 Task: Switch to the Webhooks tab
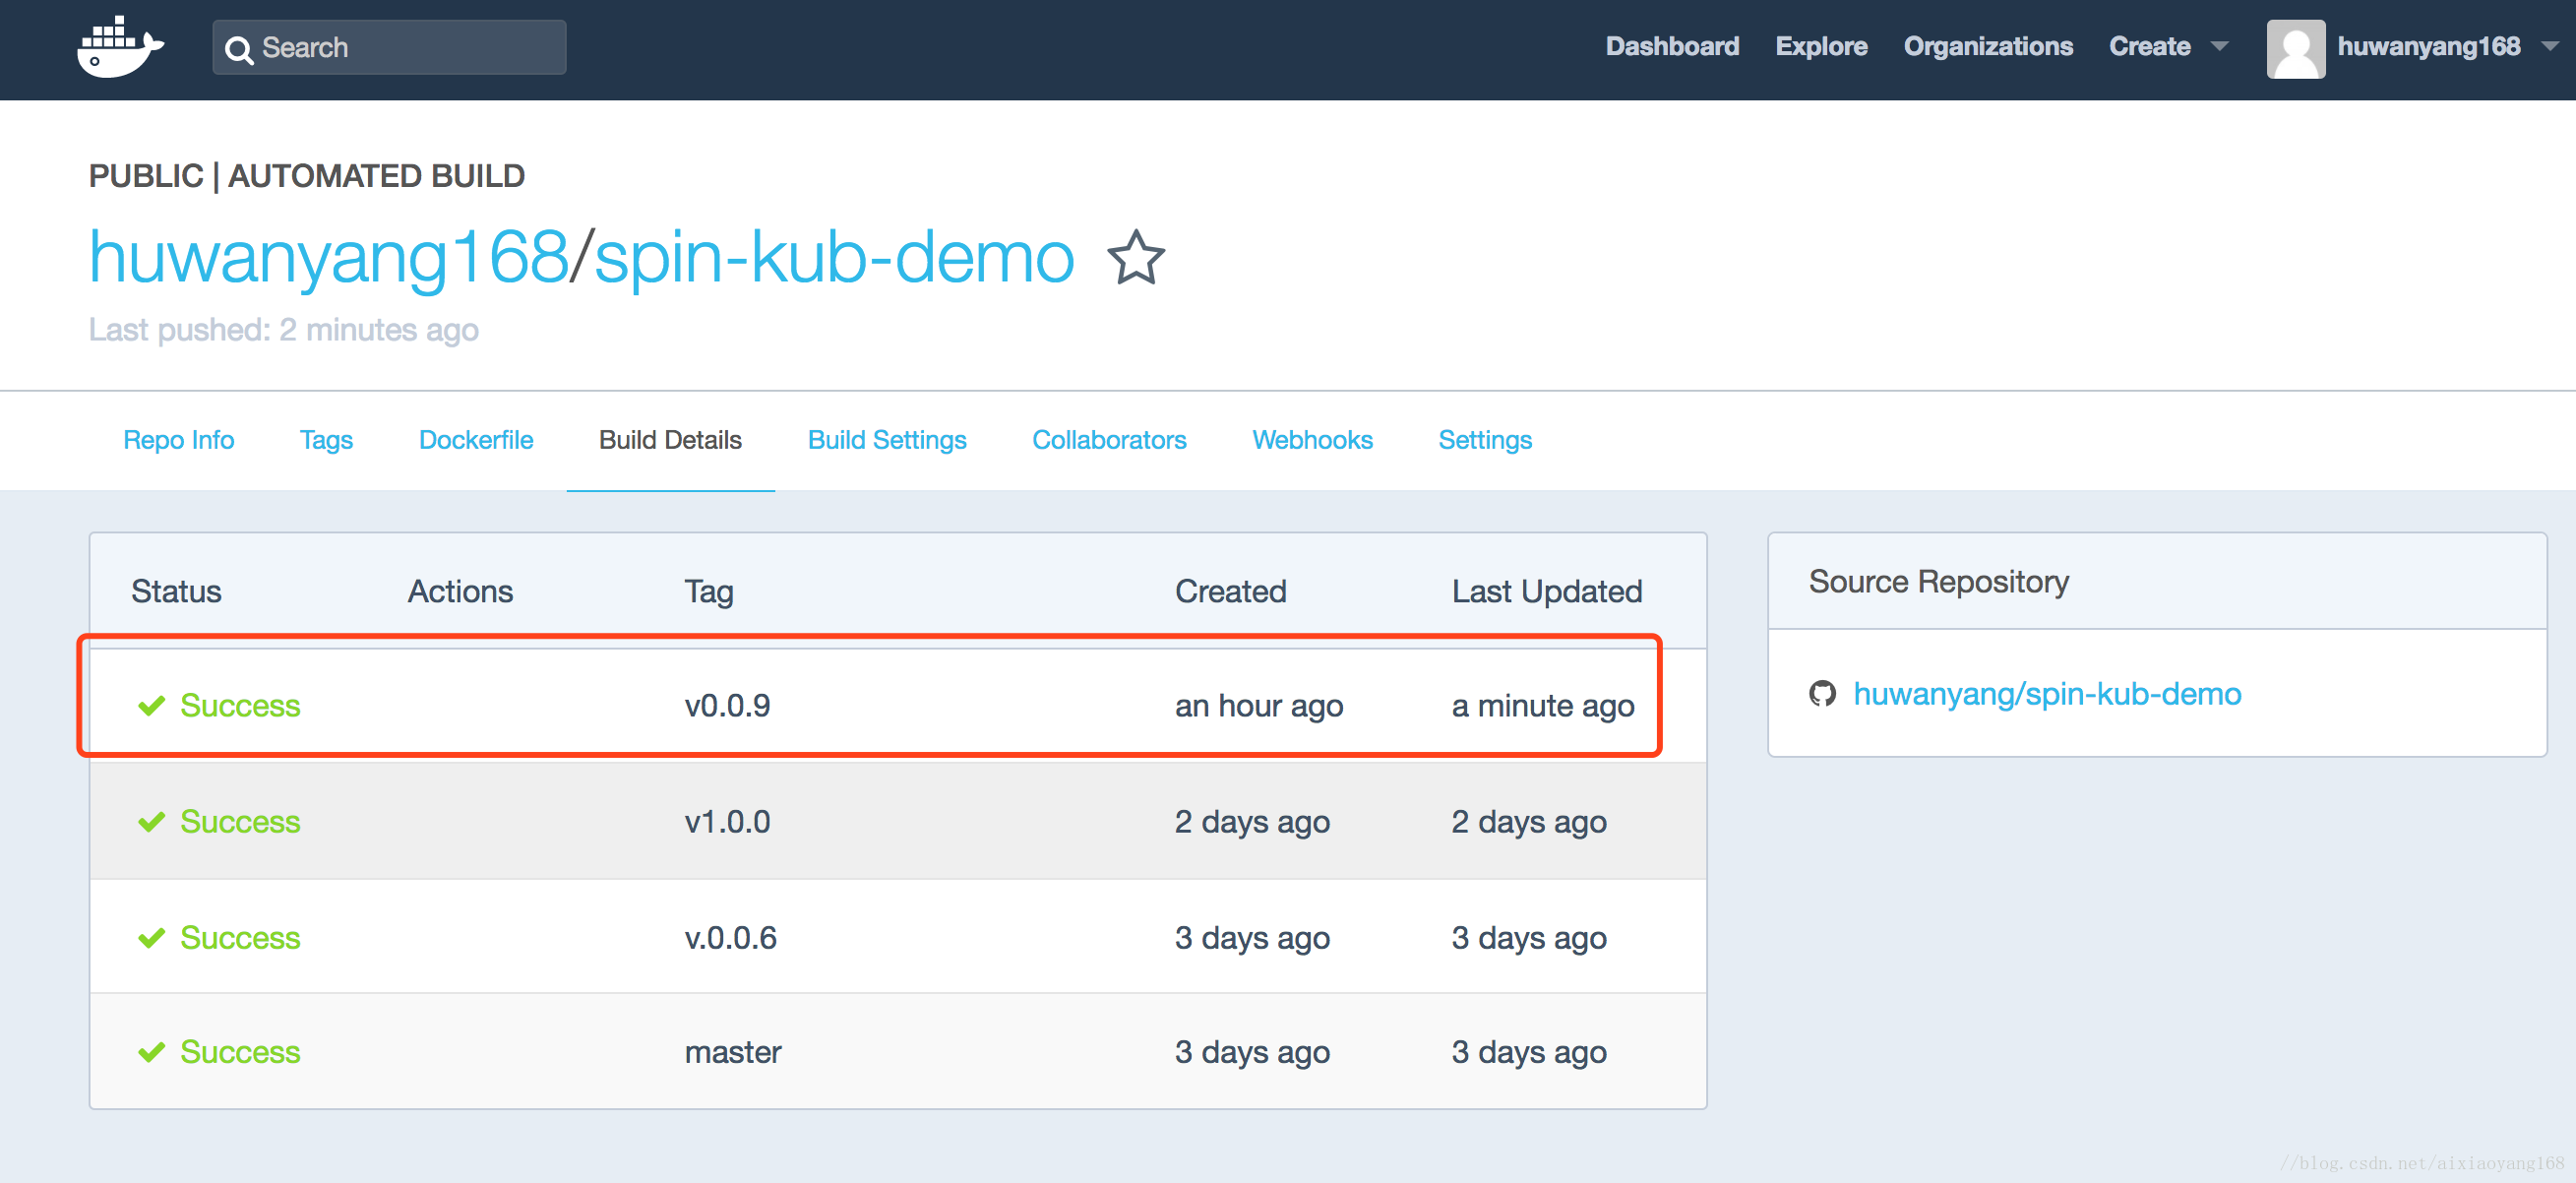tap(1312, 440)
